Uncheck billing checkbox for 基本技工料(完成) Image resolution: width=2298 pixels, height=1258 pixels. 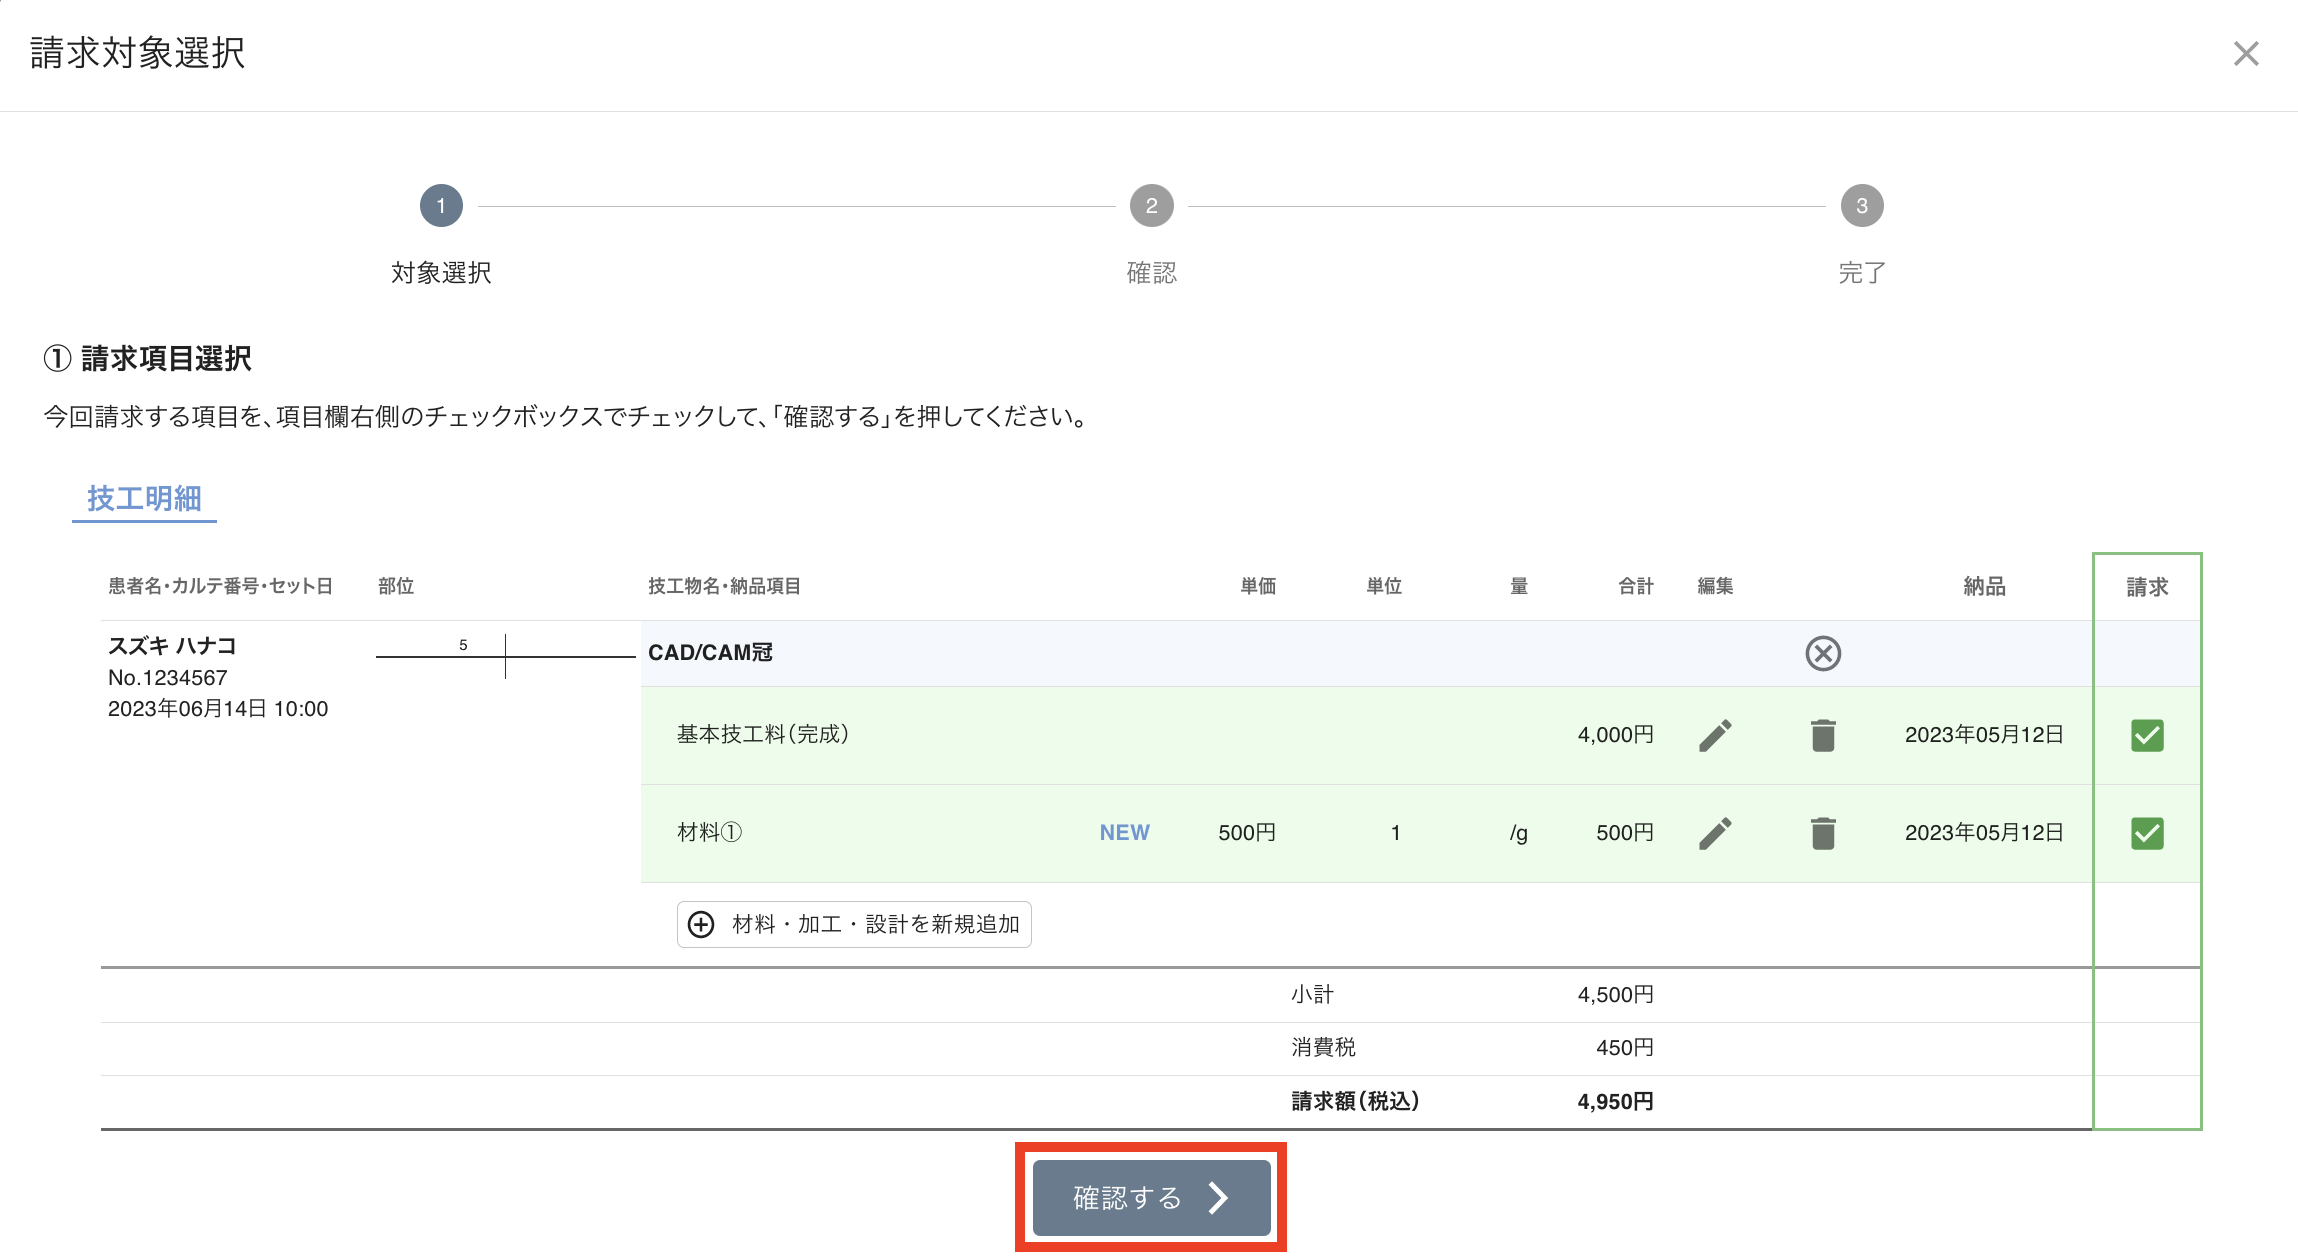click(x=2147, y=735)
